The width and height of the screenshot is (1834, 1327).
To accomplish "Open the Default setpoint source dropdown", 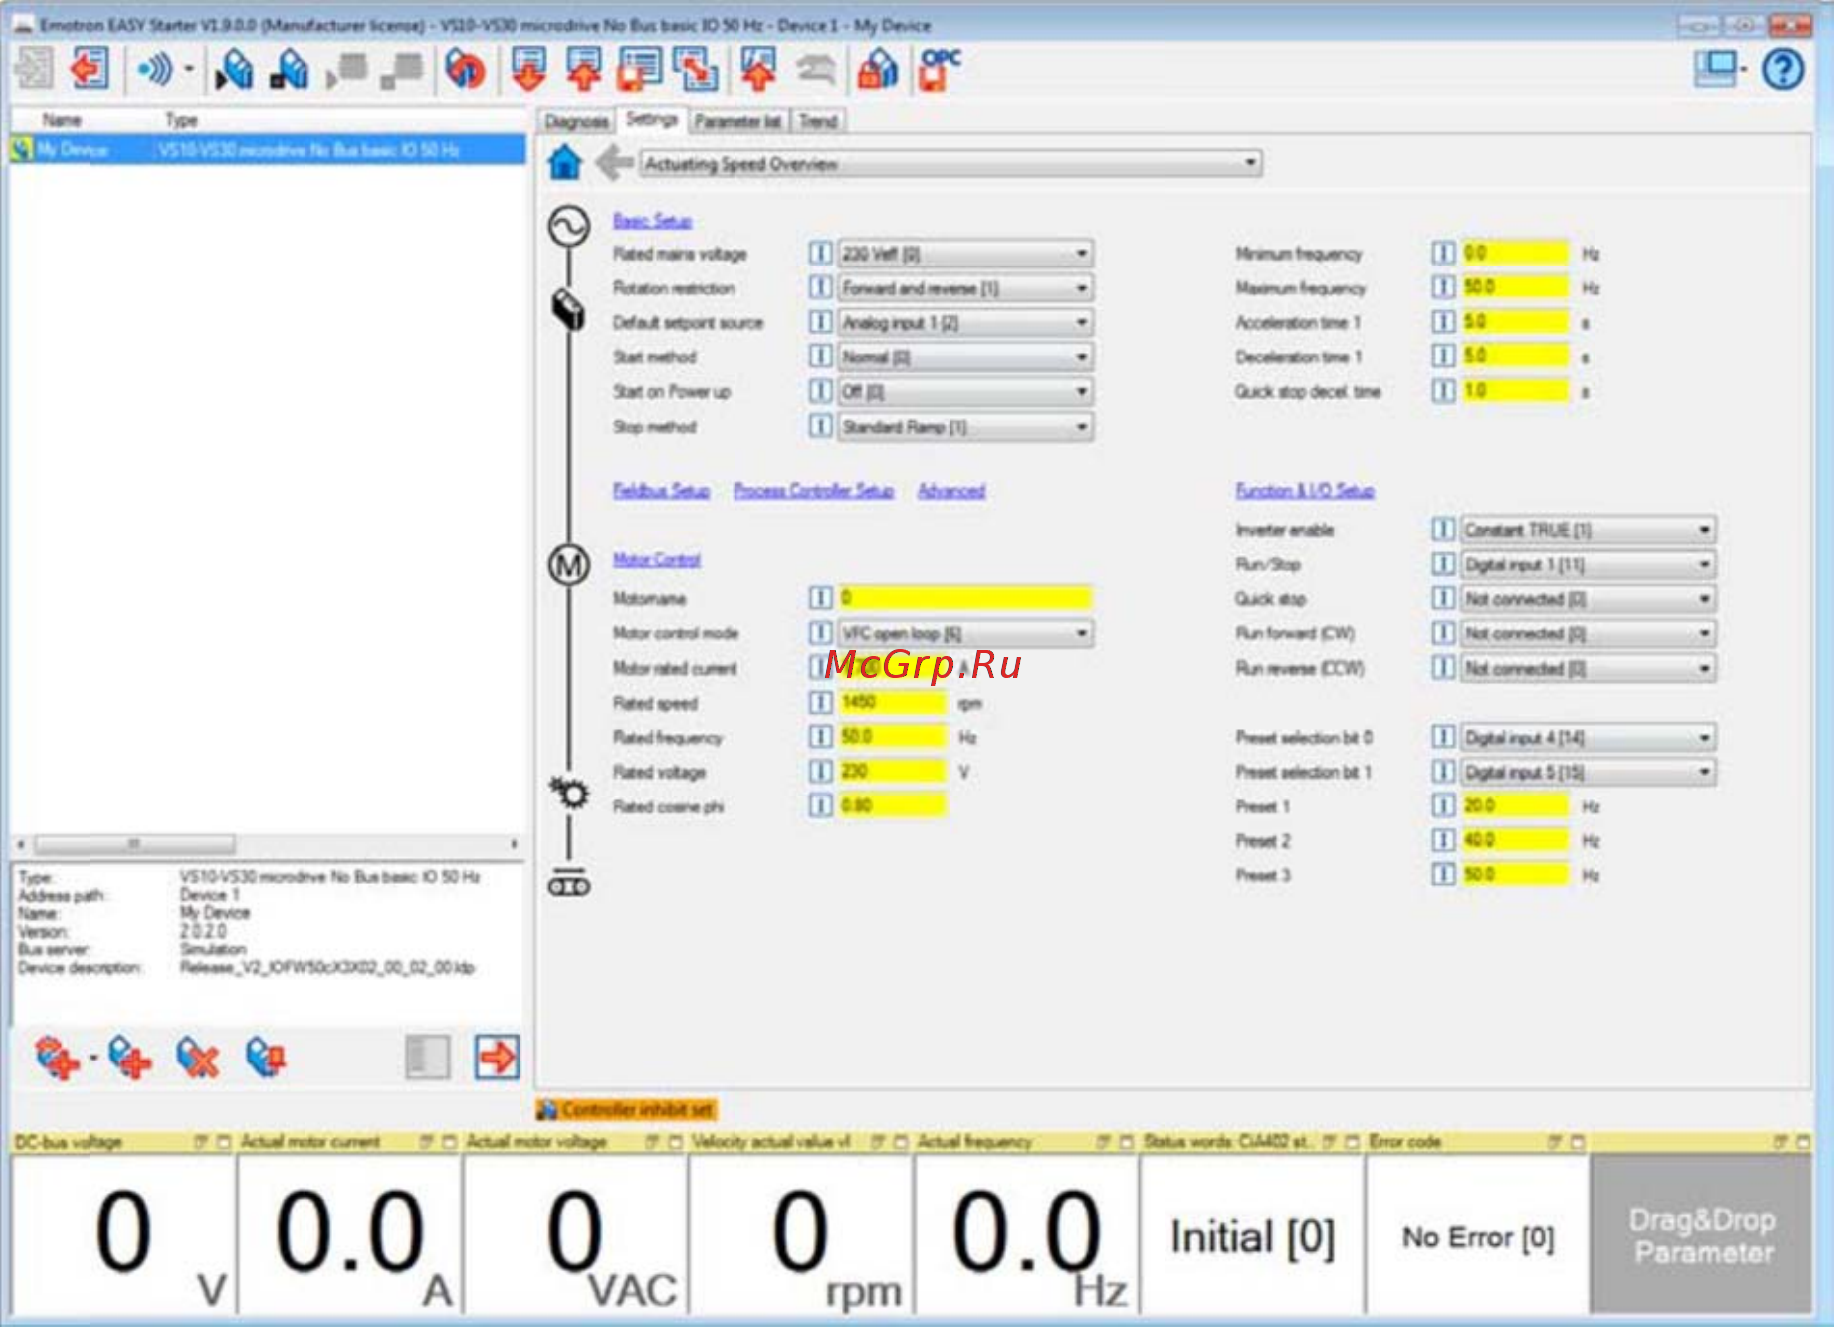I will click(x=965, y=322).
